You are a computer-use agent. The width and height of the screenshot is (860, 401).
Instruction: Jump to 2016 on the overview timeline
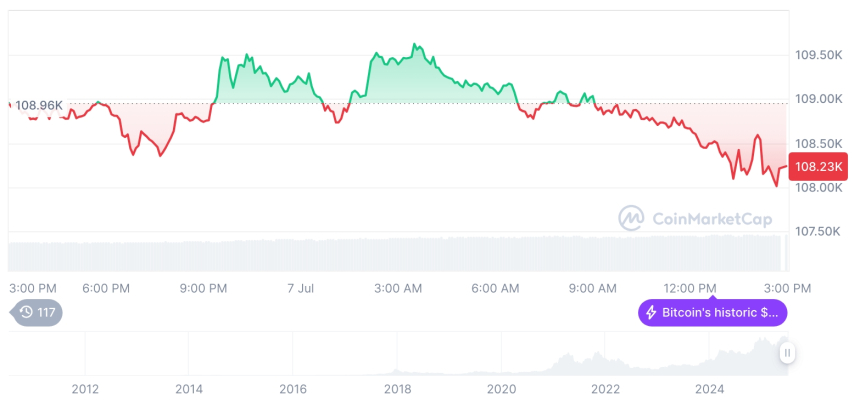click(x=293, y=389)
